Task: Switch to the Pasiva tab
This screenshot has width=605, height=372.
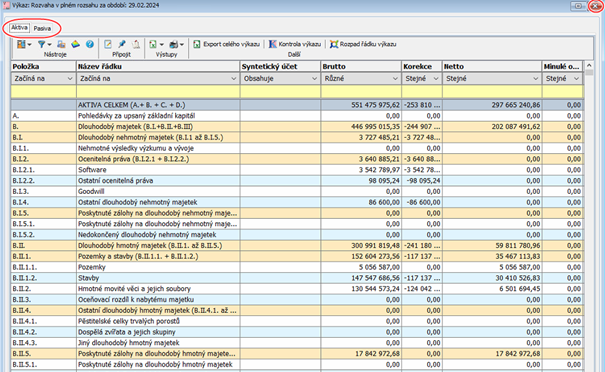Action: [42, 28]
